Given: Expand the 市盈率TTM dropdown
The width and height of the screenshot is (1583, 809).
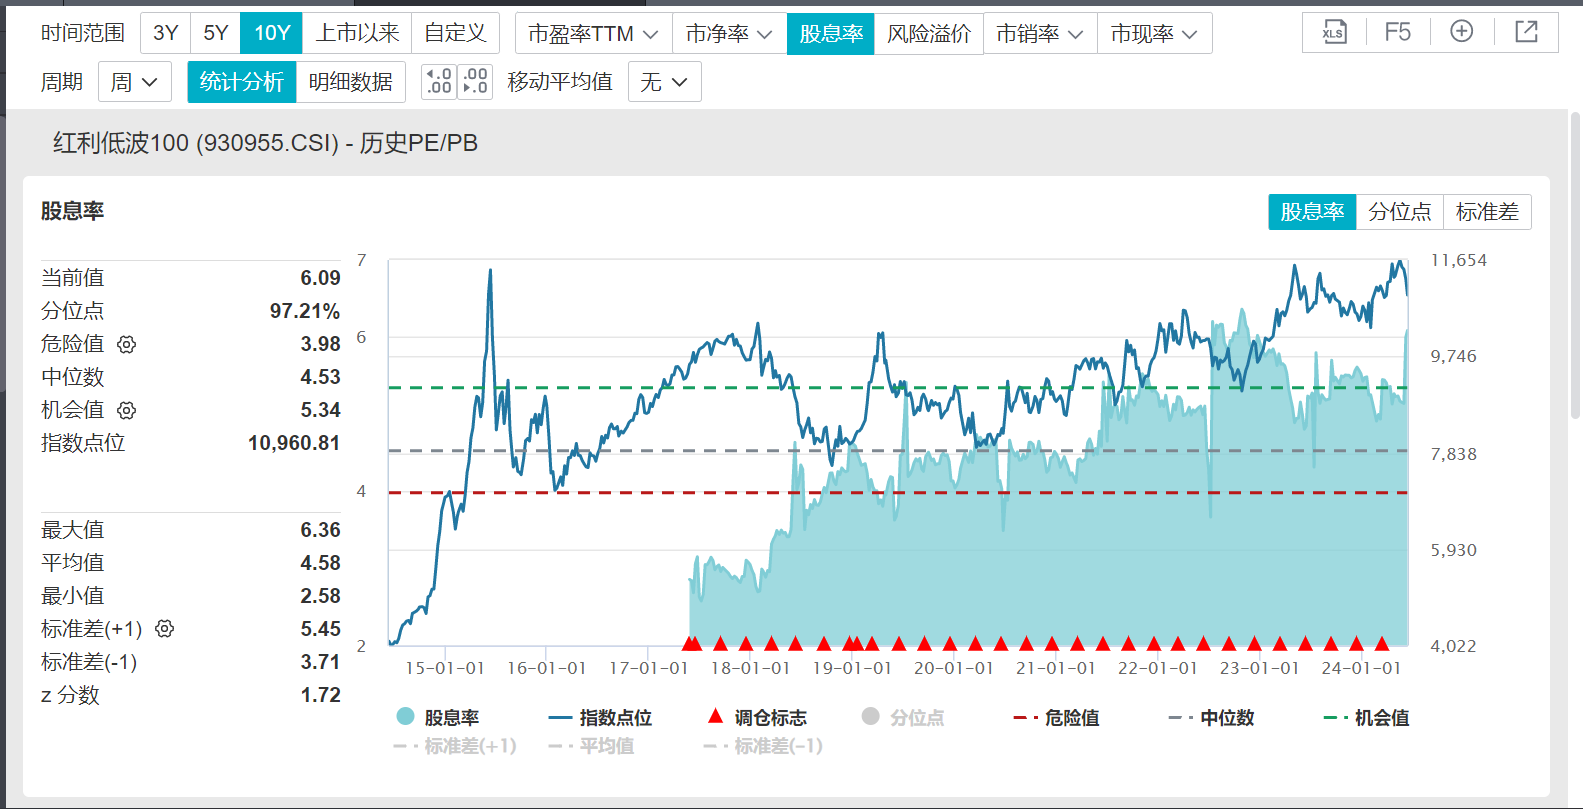Looking at the screenshot, I should point(593,33).
